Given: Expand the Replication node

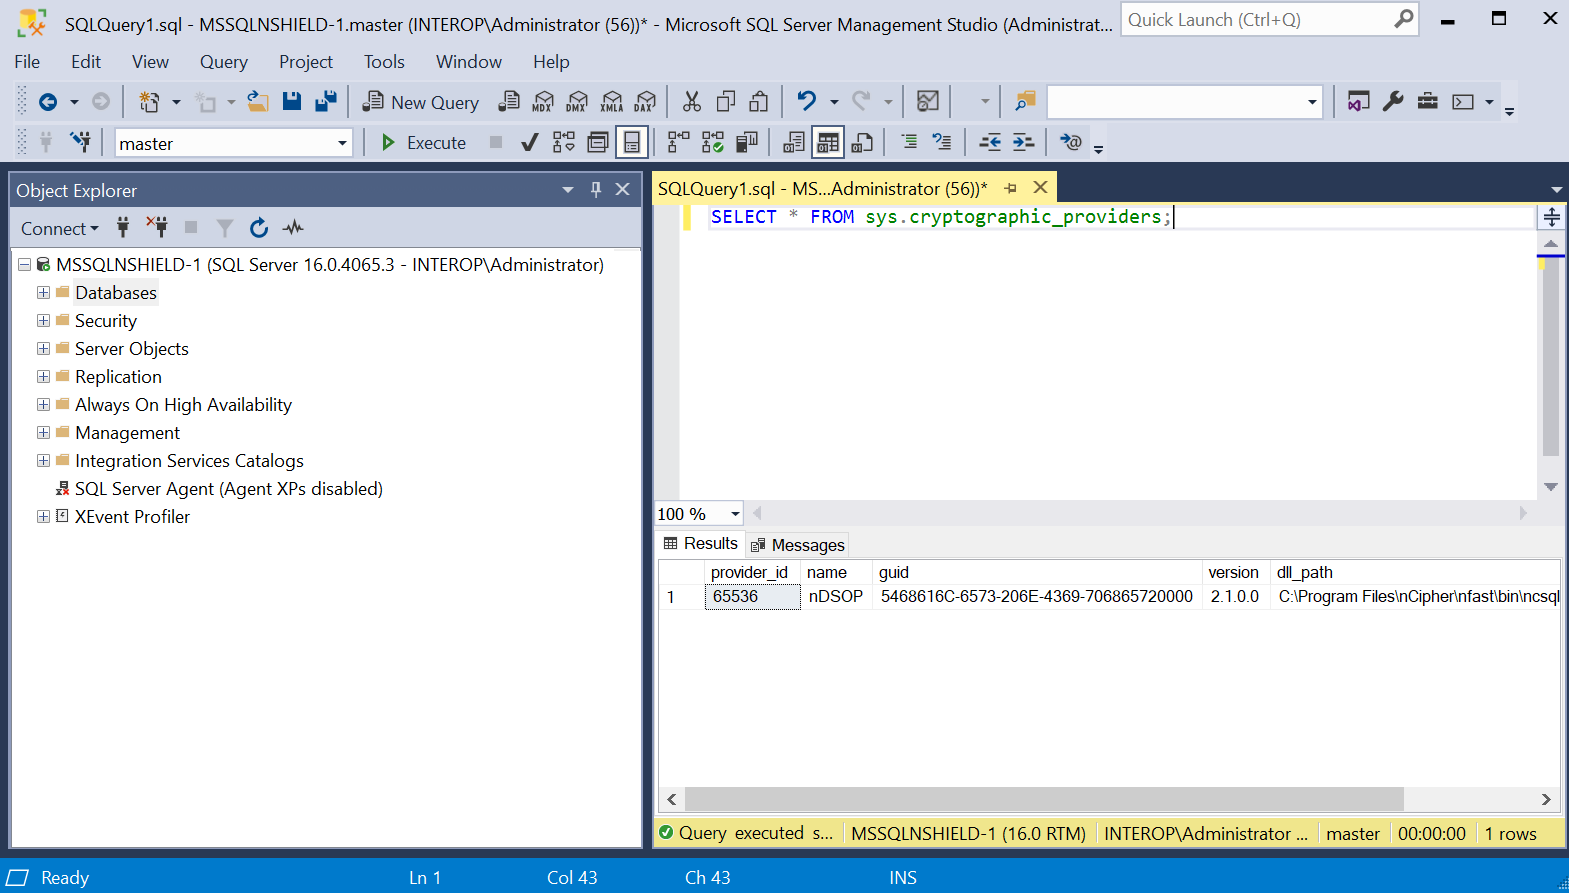Looking at the screenshot, I should pyautogui.click(x=43, y=376).
